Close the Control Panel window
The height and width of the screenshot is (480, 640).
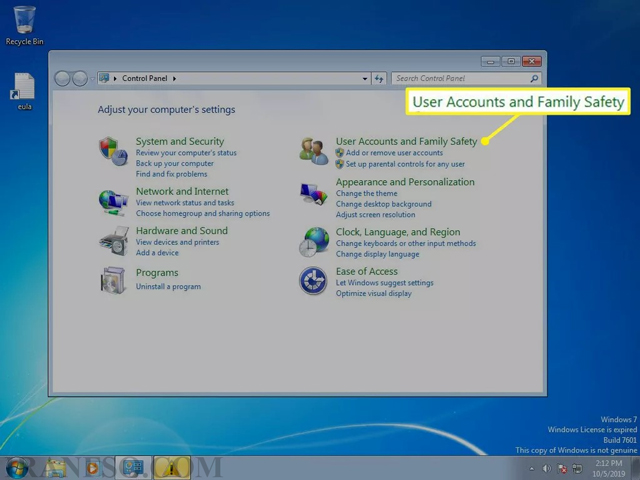532,62
